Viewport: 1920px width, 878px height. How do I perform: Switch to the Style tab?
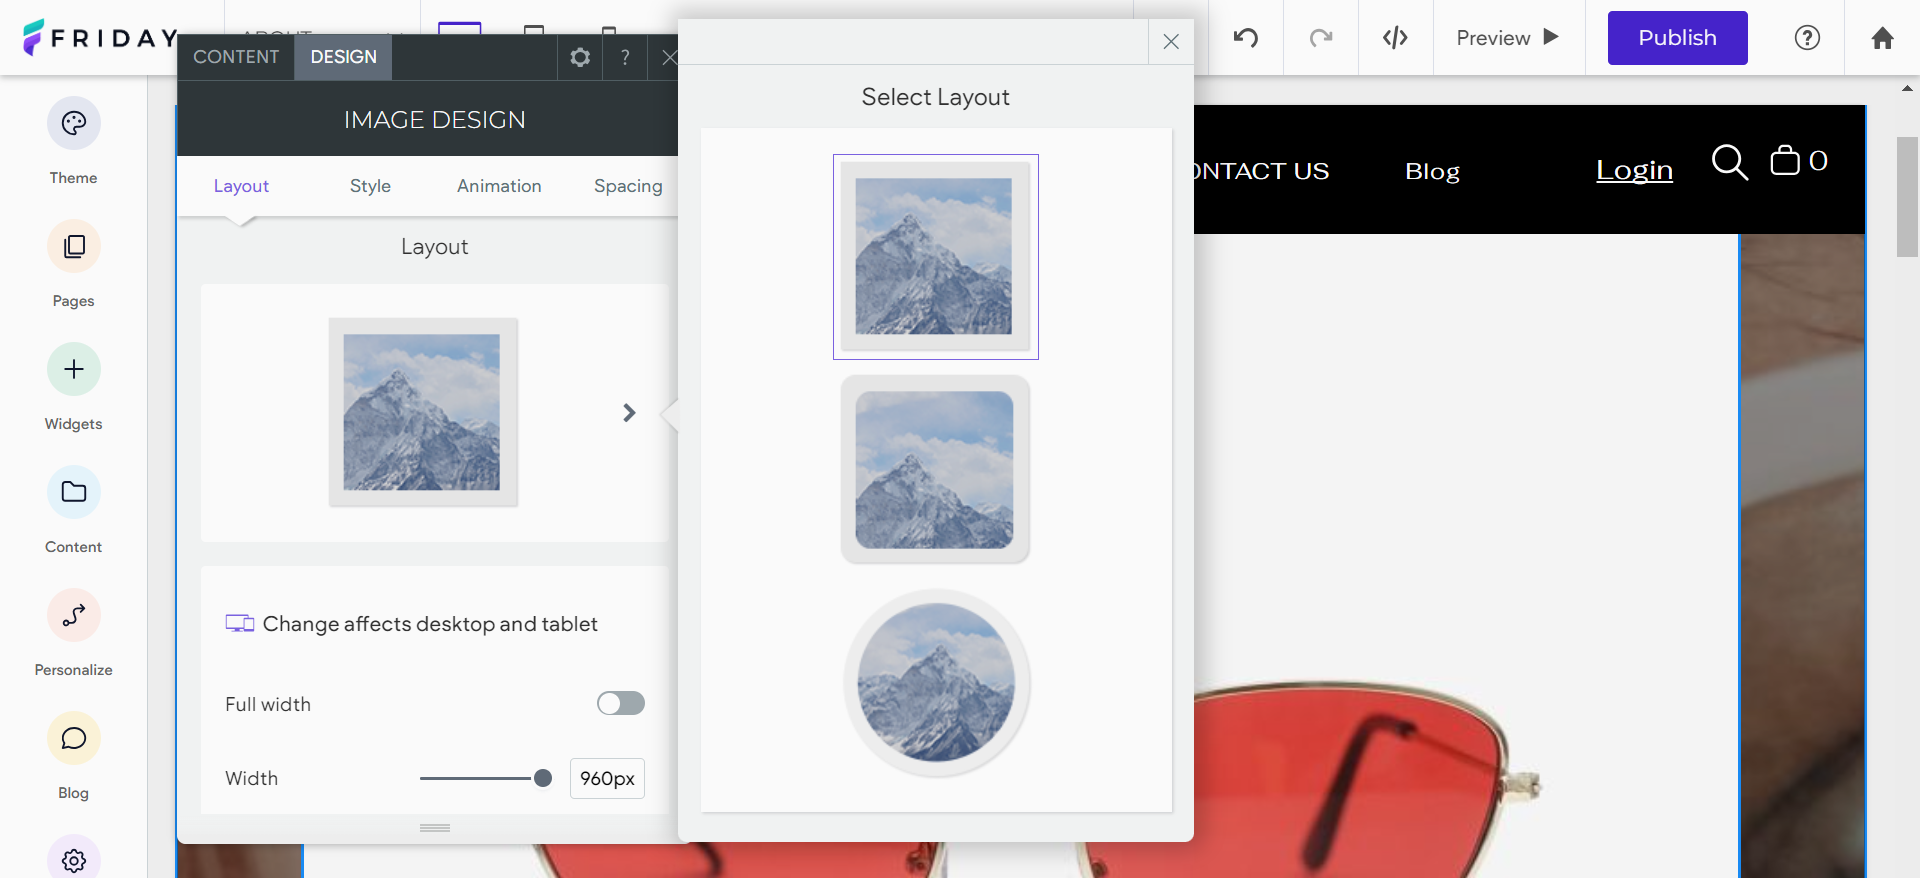coord(370,186)
